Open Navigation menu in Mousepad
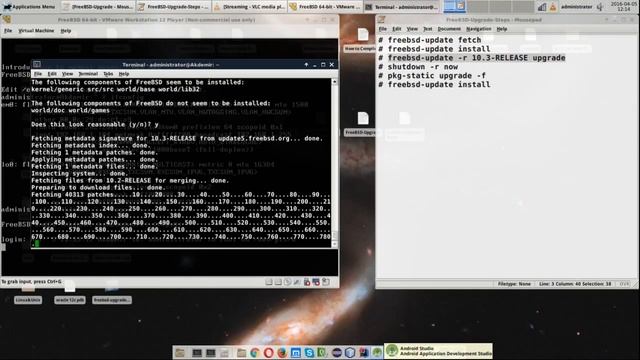 (x=478, y=29)
